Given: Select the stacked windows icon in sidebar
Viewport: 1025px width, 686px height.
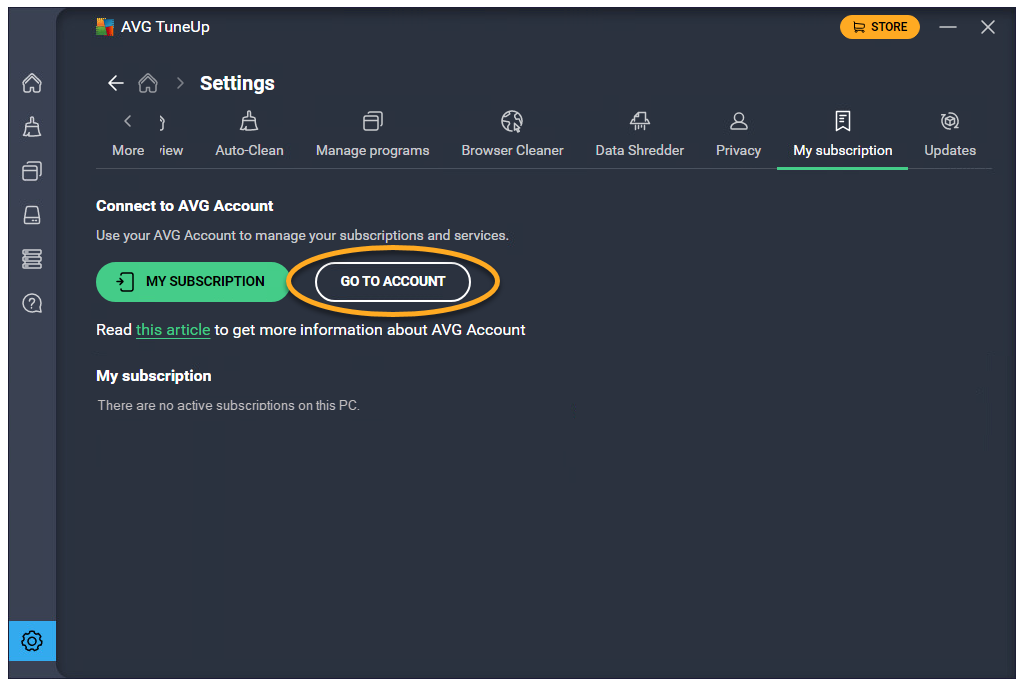Looking at the screenshot, I should click(32, 171).
